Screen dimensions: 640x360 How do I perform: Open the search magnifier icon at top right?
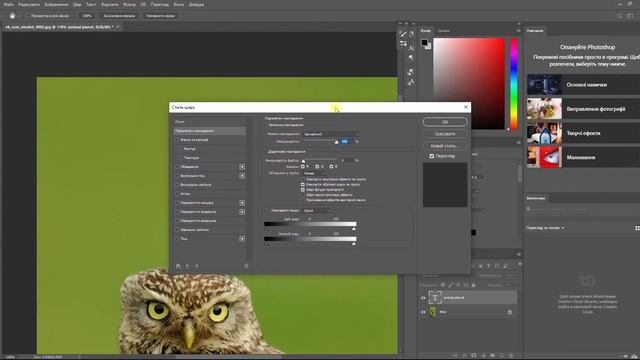tap(620, 16)
